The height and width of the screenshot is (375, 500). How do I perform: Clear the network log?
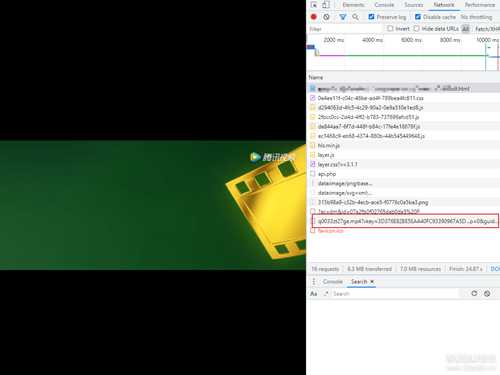(326, 17)
